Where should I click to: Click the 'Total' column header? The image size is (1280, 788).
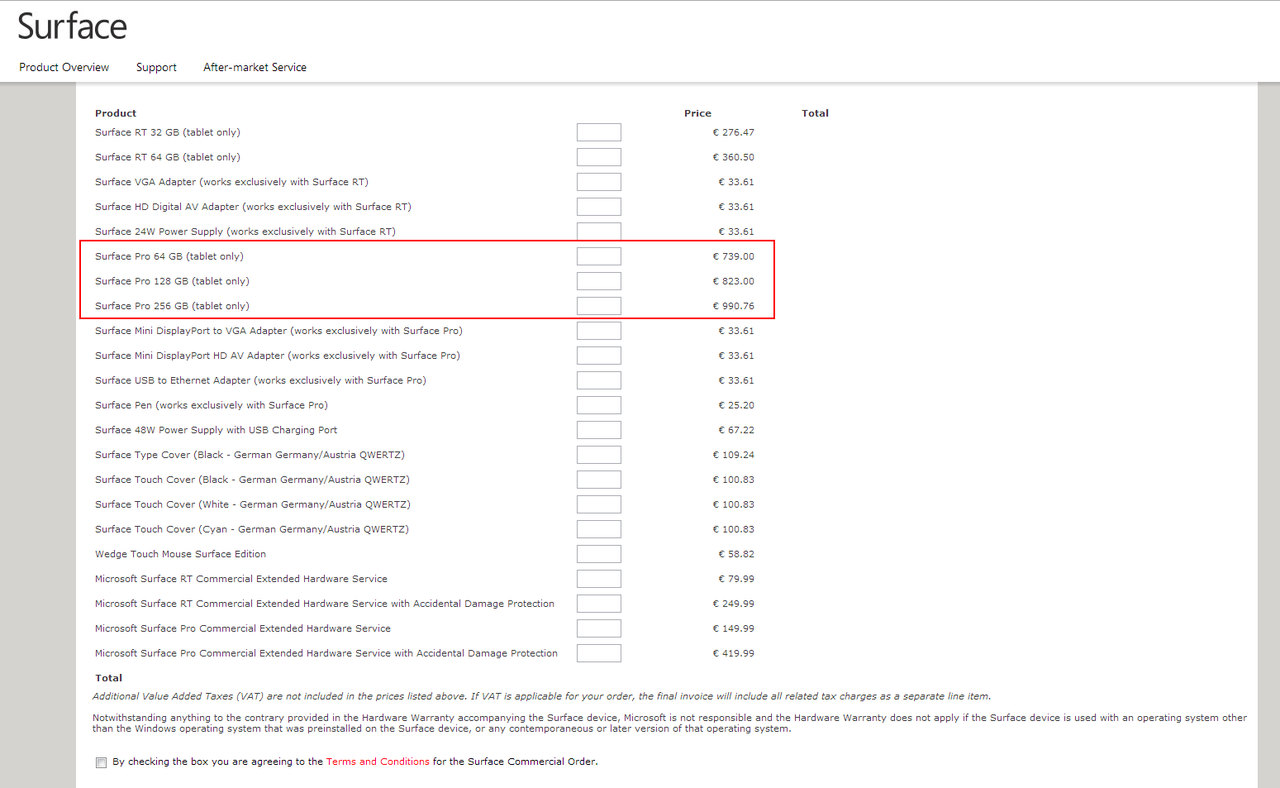815,113
